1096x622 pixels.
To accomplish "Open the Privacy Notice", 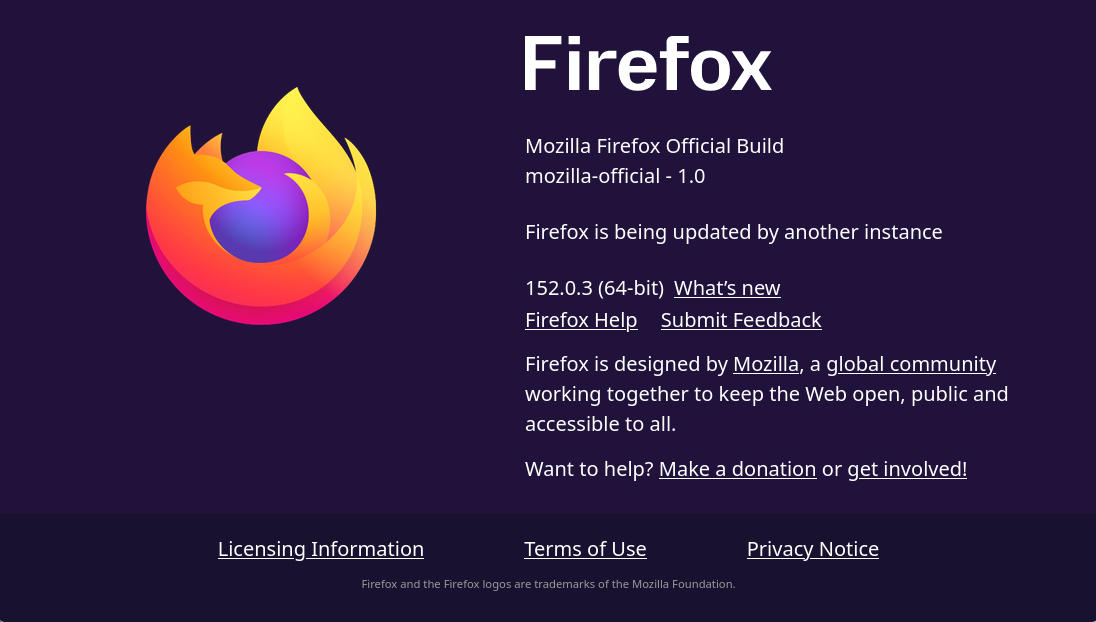I will click(813, 549).
